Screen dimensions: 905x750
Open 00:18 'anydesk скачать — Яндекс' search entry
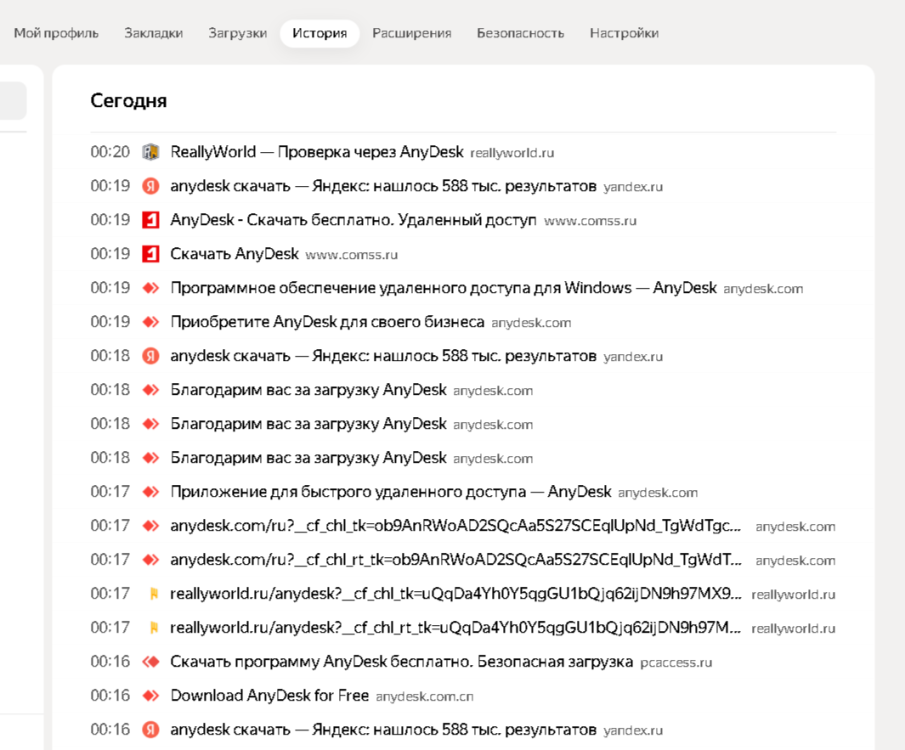coord(383,356)
